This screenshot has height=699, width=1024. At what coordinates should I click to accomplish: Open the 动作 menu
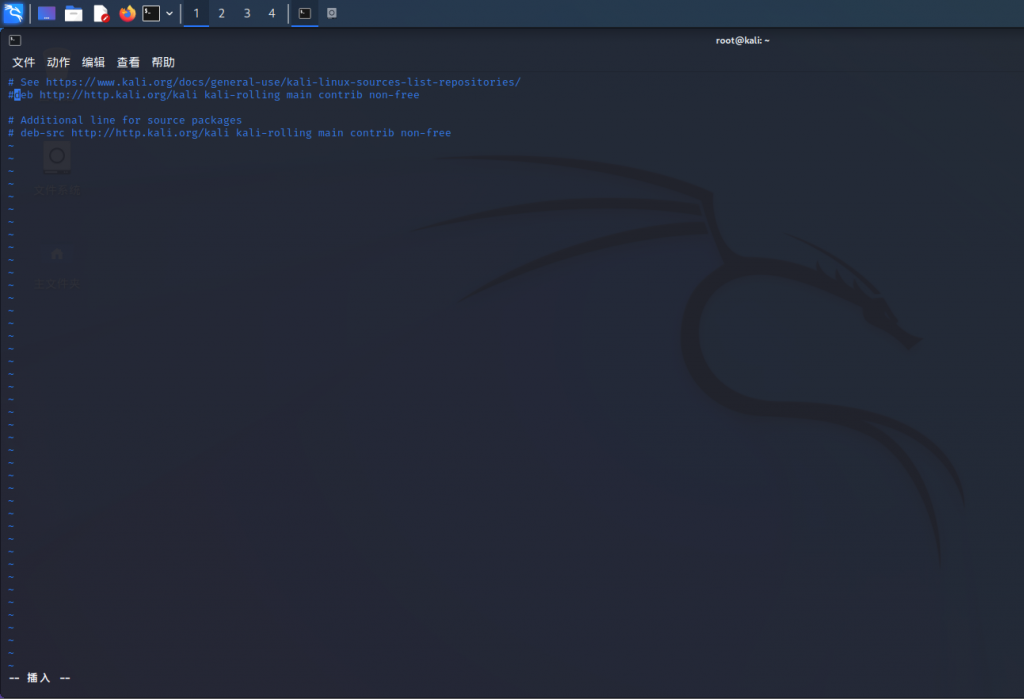pos(58,62)
